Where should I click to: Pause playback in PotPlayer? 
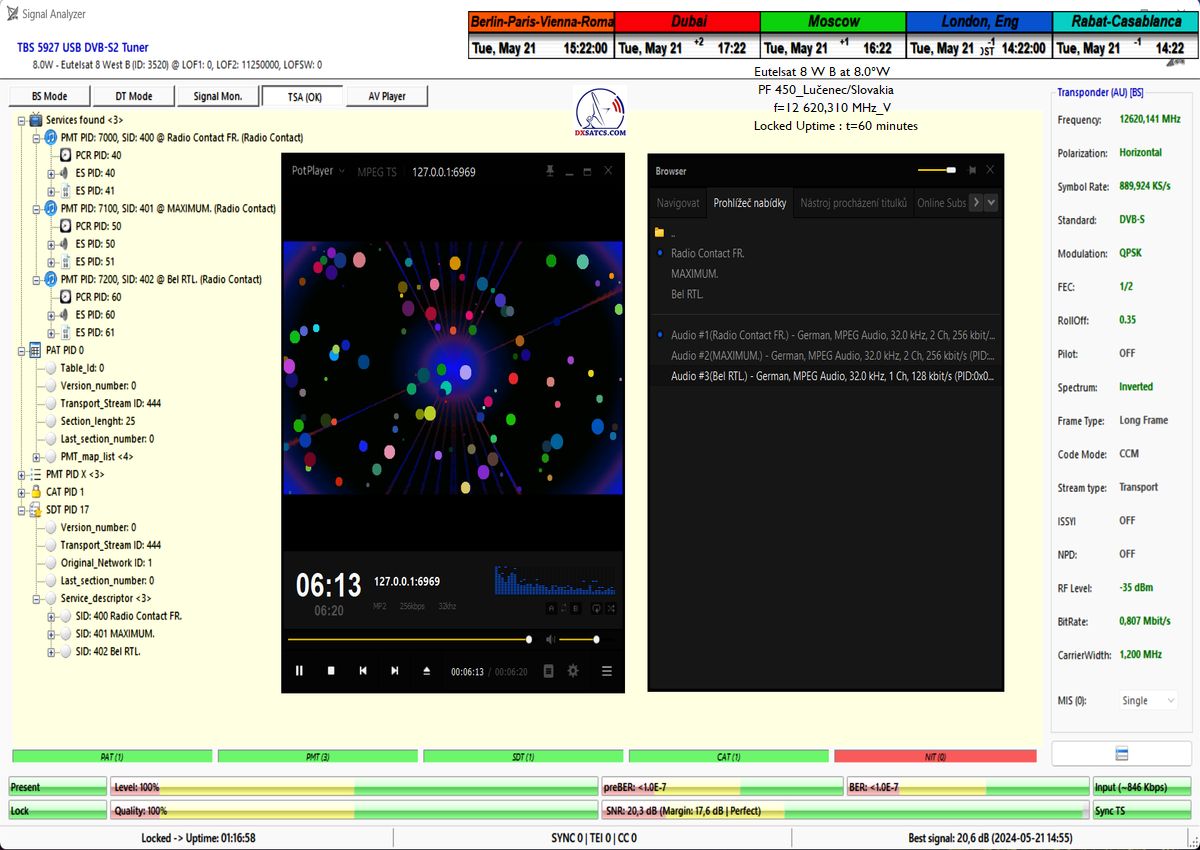tap(299, 671)
